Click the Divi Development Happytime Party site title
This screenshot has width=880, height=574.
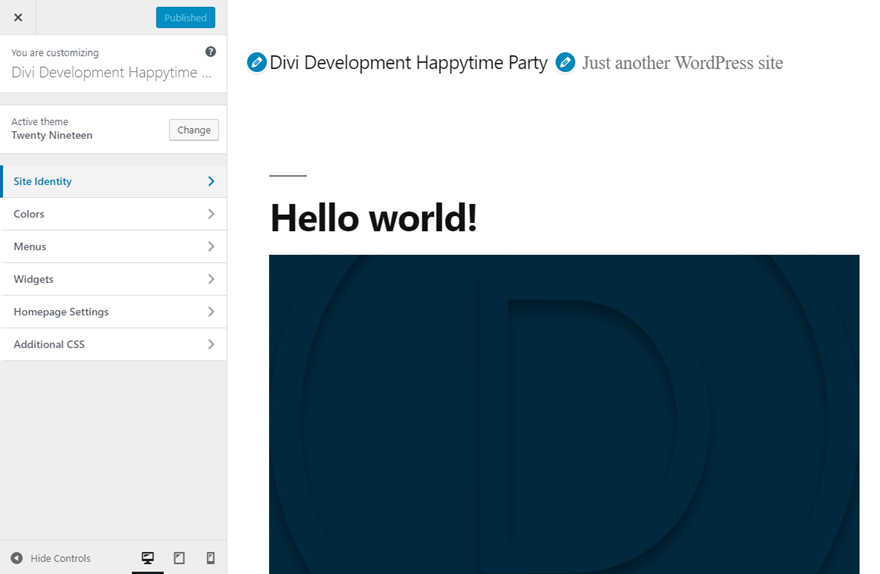pyautogui.click(x=409, y=63)
